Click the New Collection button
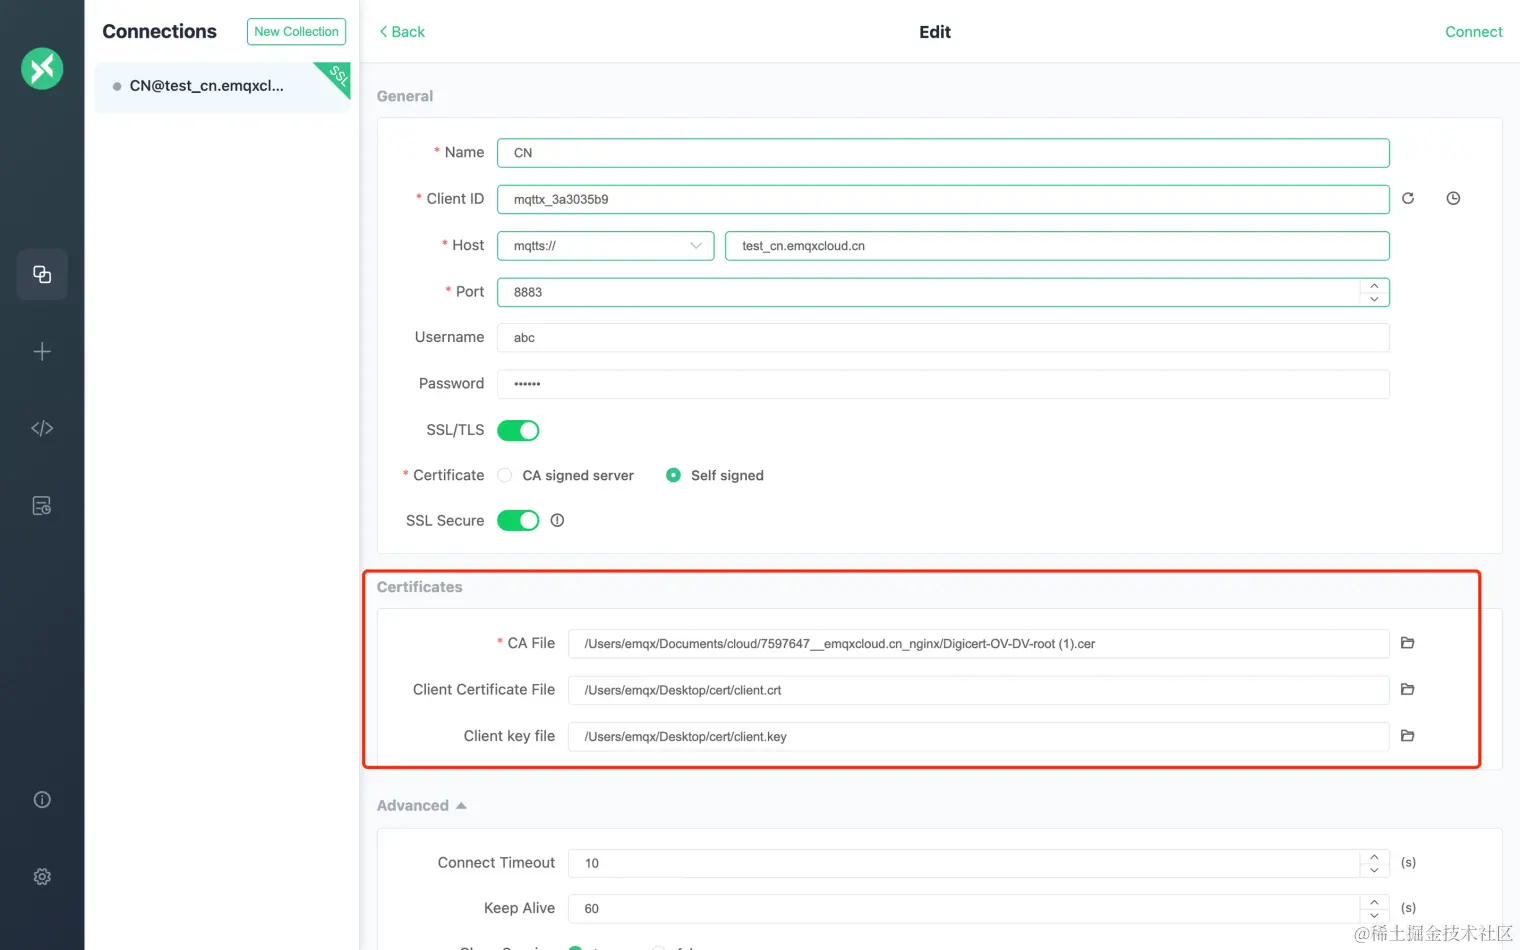This screenshot has height=950, width=1520. click(x=296, y=32)
